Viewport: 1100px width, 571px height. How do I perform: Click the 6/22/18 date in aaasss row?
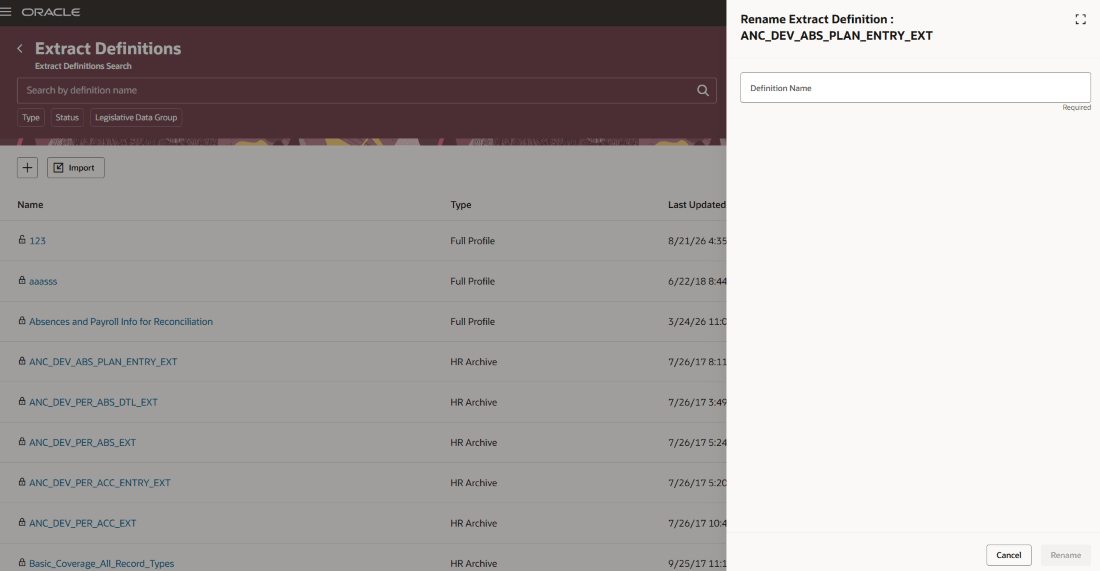[697, 281]
